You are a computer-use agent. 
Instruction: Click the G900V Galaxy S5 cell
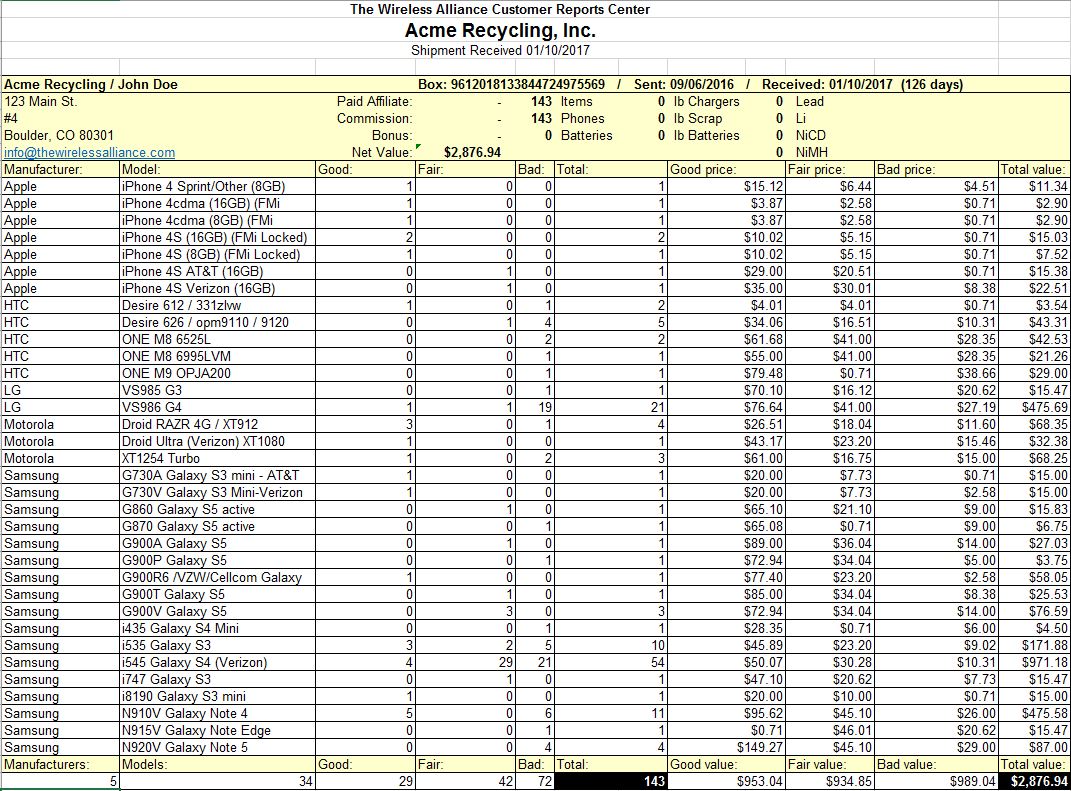[217, 611]
